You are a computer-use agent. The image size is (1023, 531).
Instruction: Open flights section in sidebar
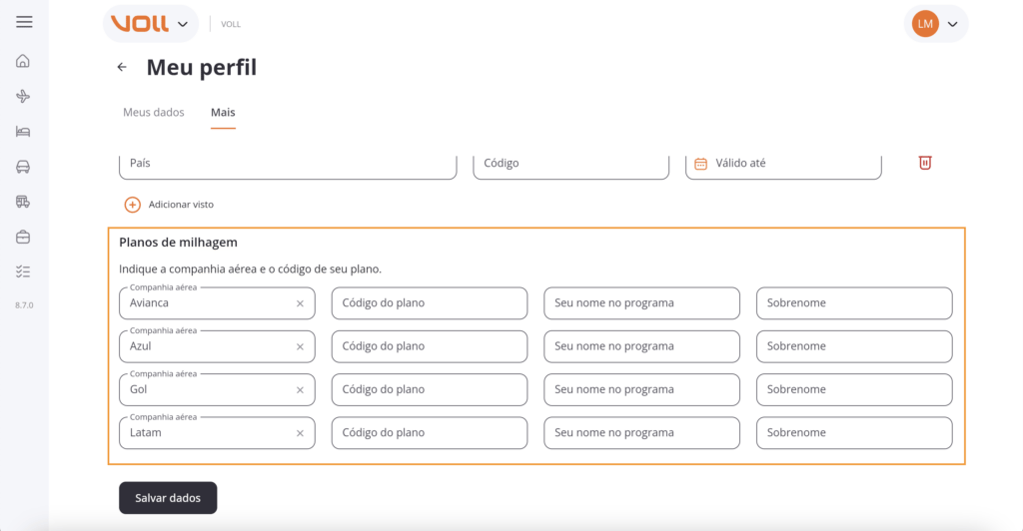(x=23, y=96)
